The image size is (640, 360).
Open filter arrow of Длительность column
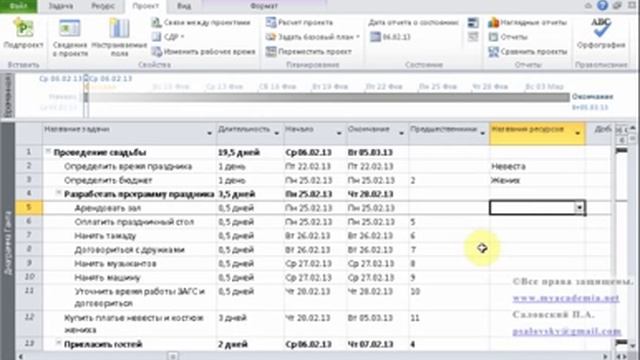pos(276,133)
